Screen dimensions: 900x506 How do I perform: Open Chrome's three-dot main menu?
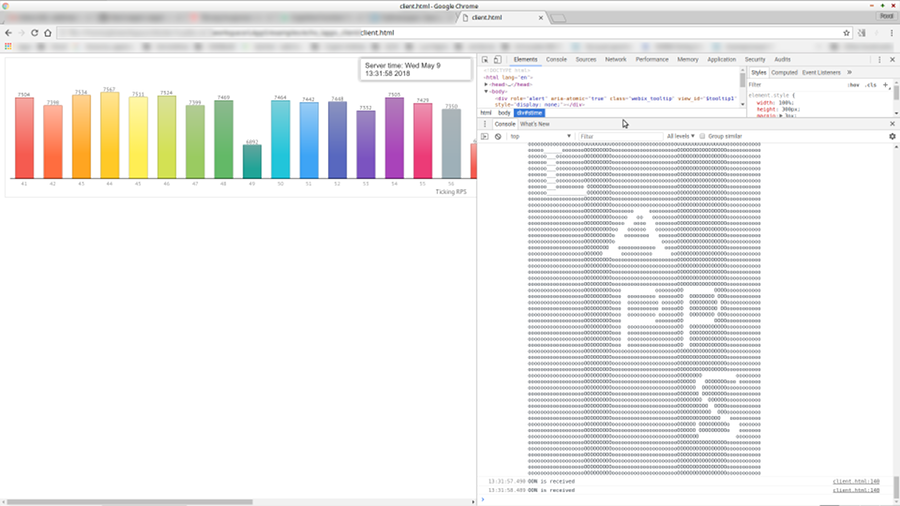pyautogui.click(x=891, y=33)
